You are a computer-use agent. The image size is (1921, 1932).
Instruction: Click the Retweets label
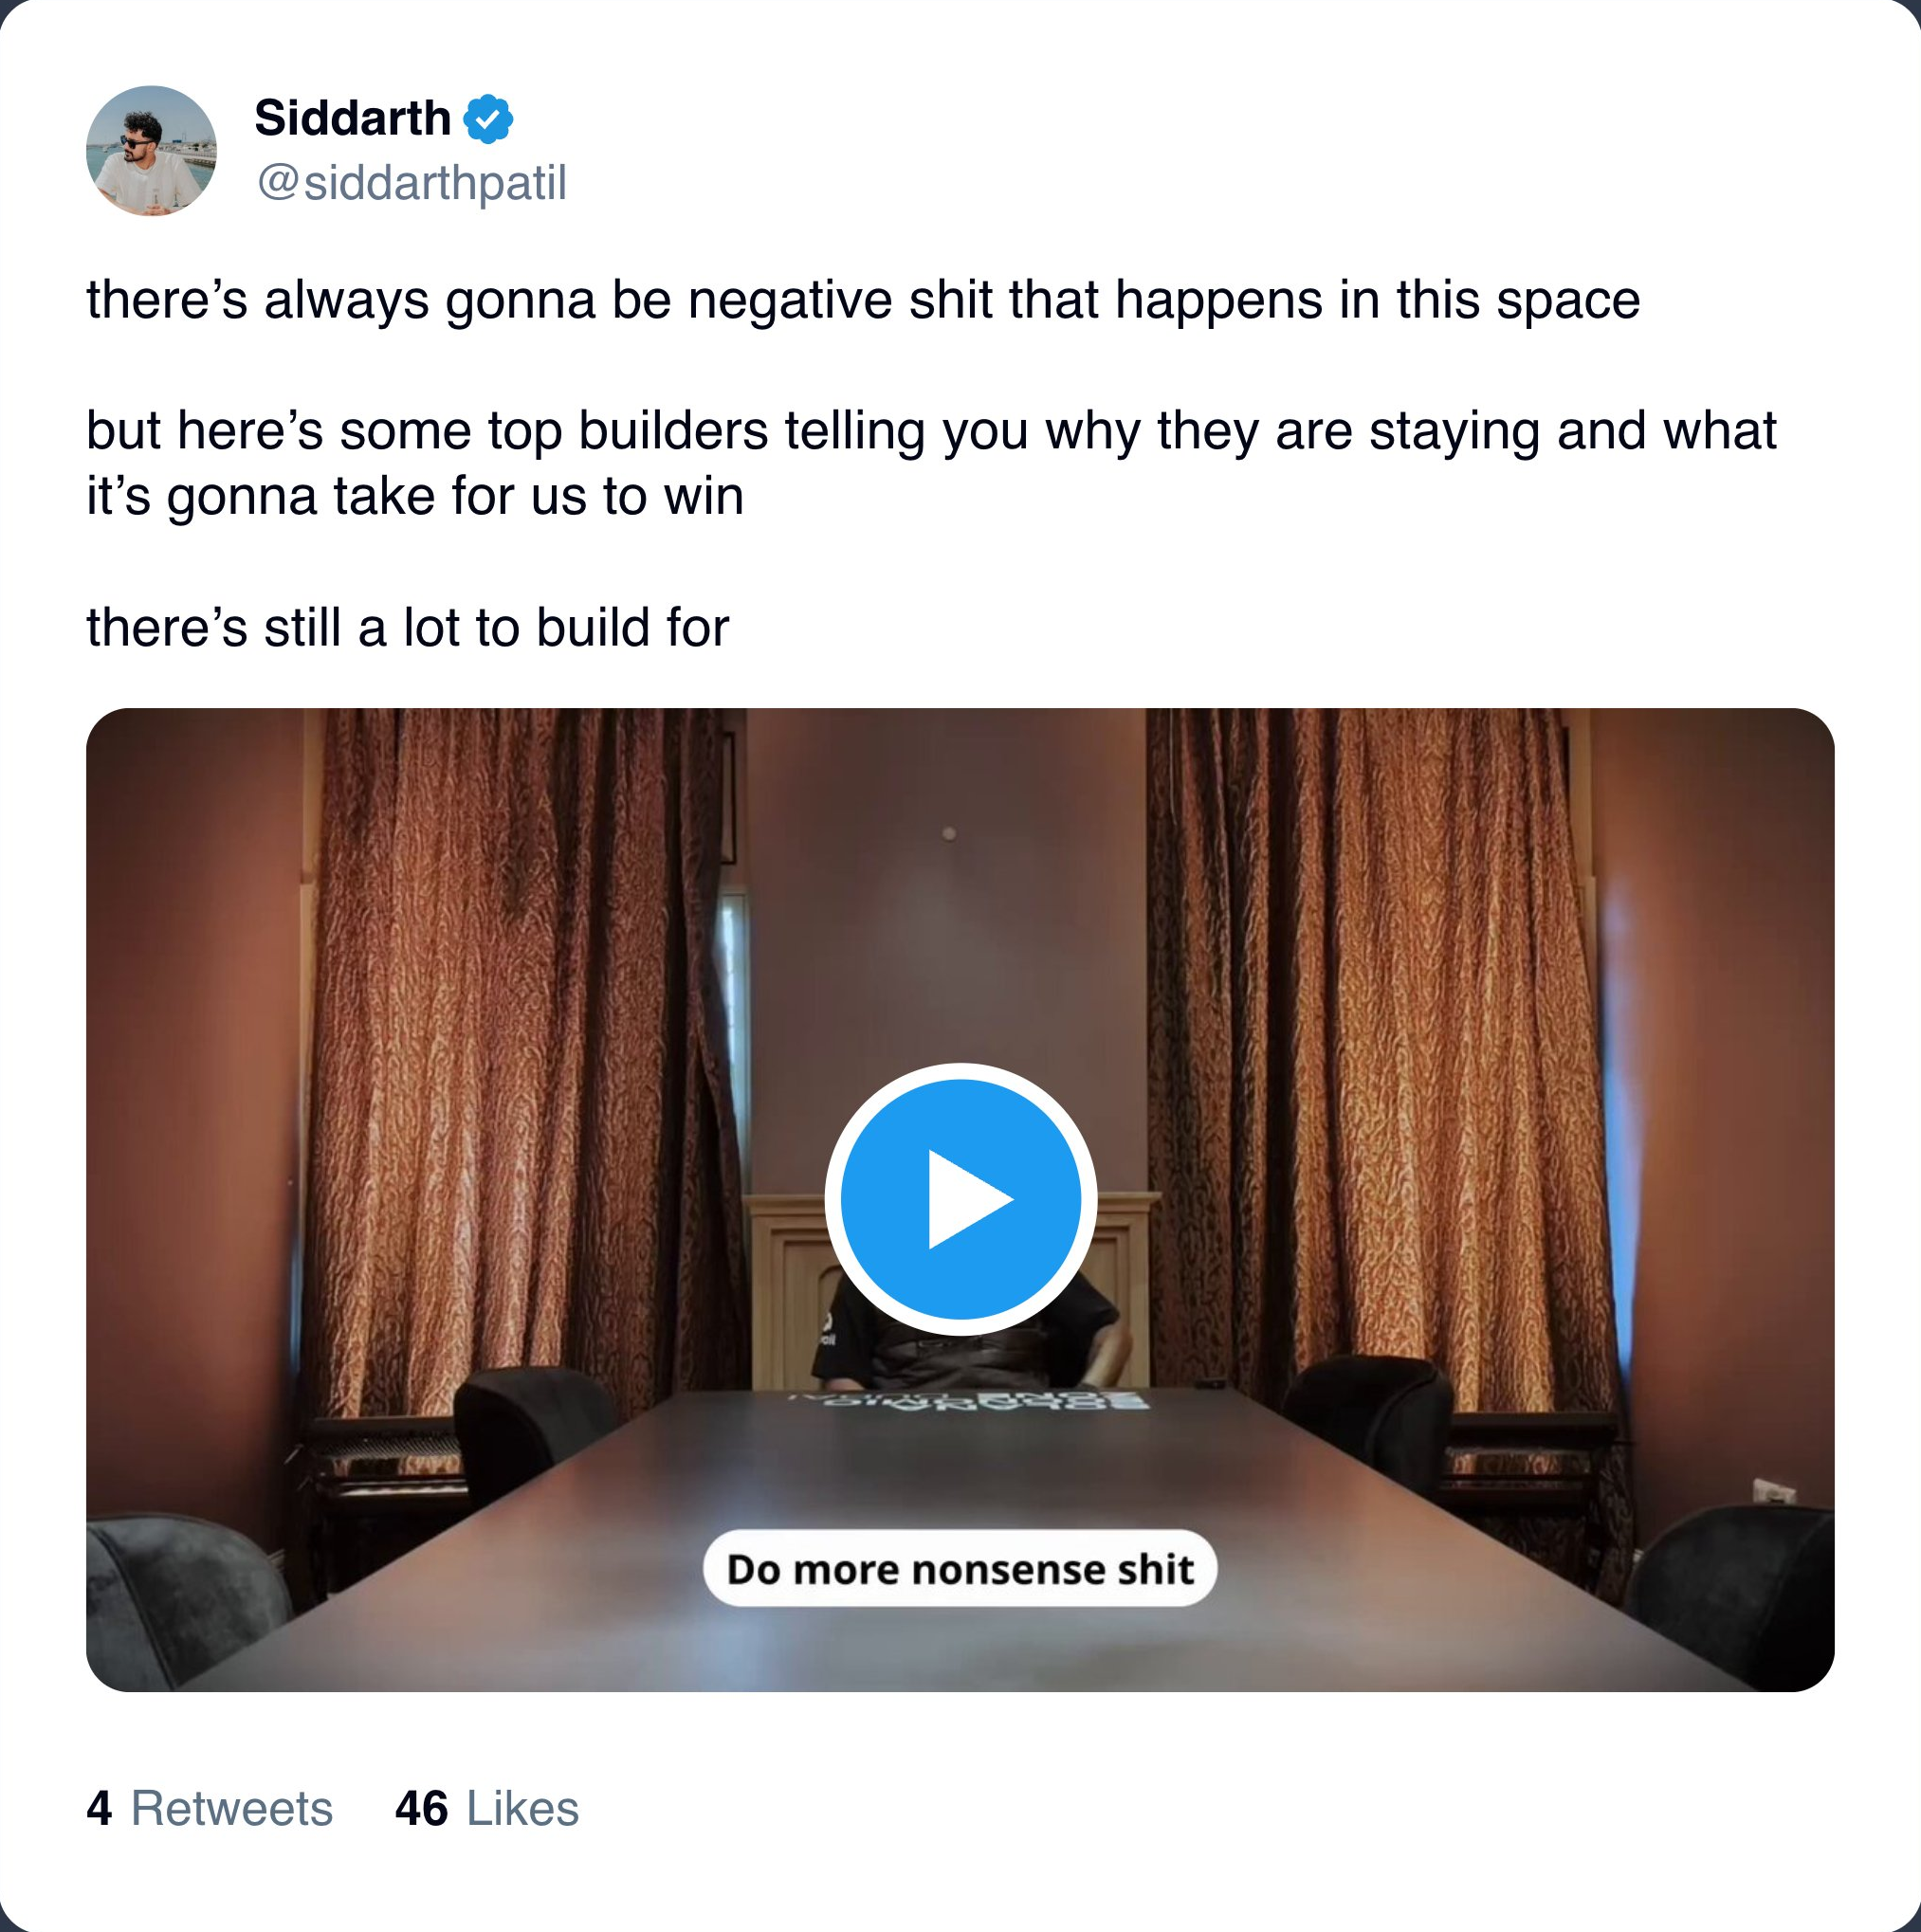click(x=231, y=1808)
